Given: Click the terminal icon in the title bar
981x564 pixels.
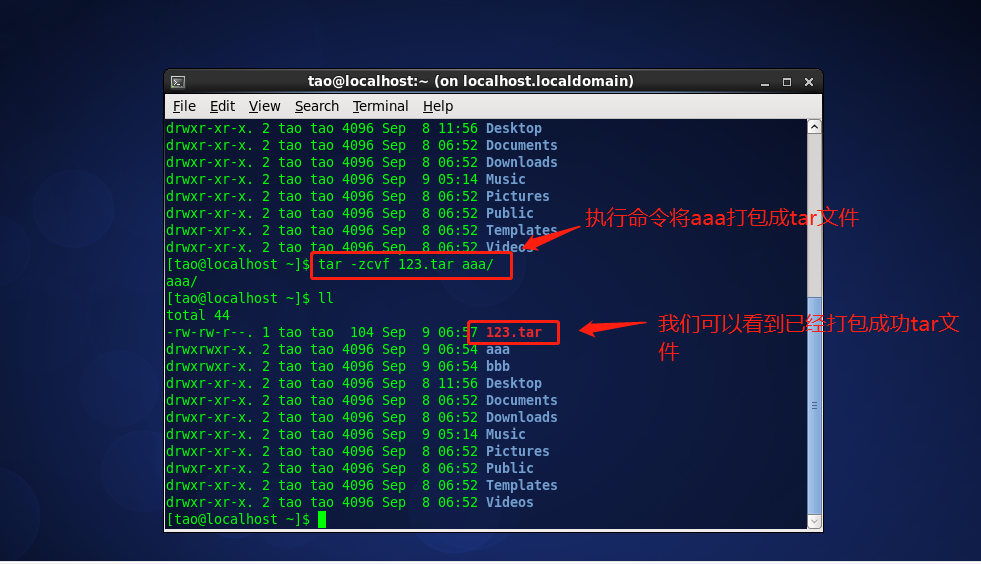Looking at the screenshot, I should tap(178, 82).
